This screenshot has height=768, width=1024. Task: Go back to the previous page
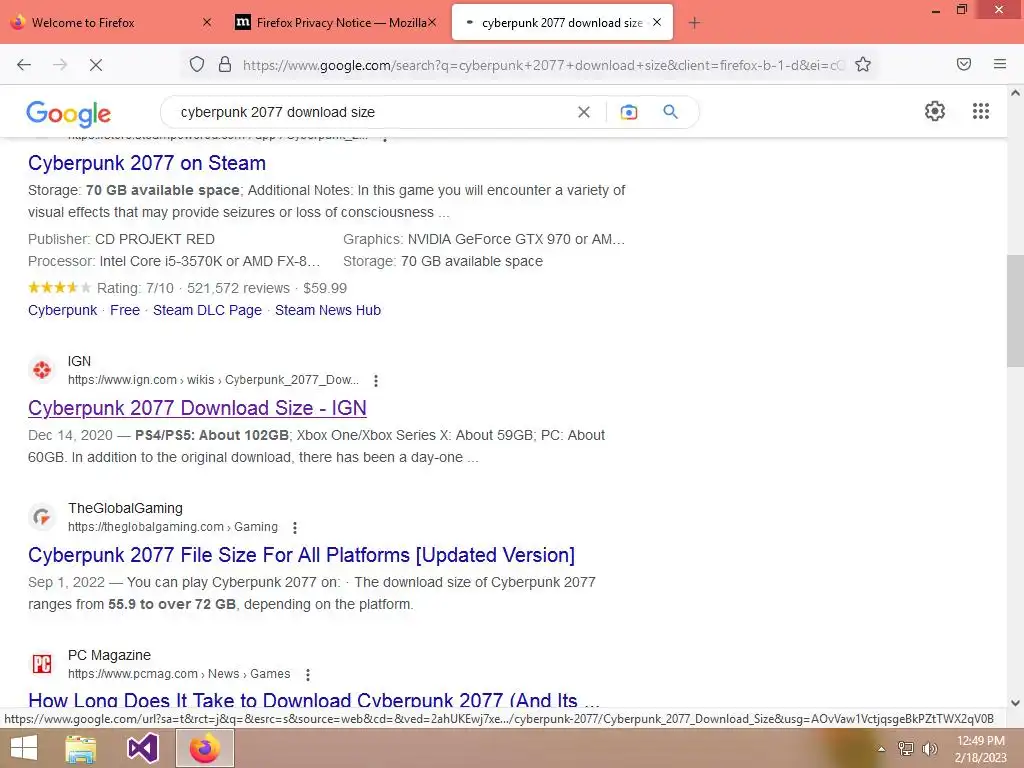(x=24, y=65)
